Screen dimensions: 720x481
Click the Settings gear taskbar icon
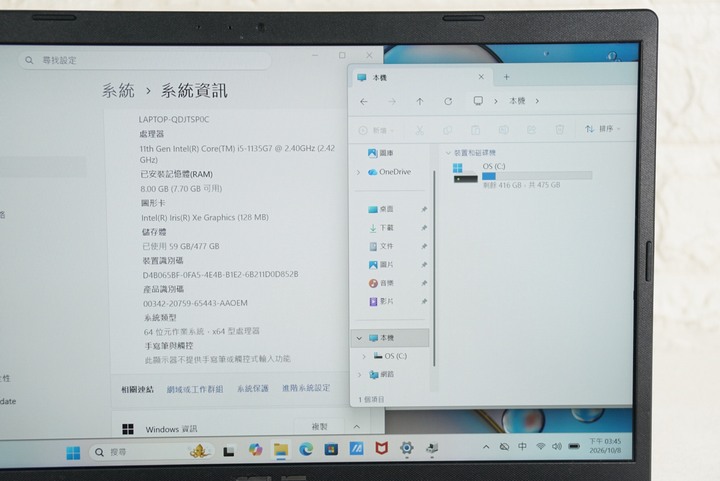406,447
